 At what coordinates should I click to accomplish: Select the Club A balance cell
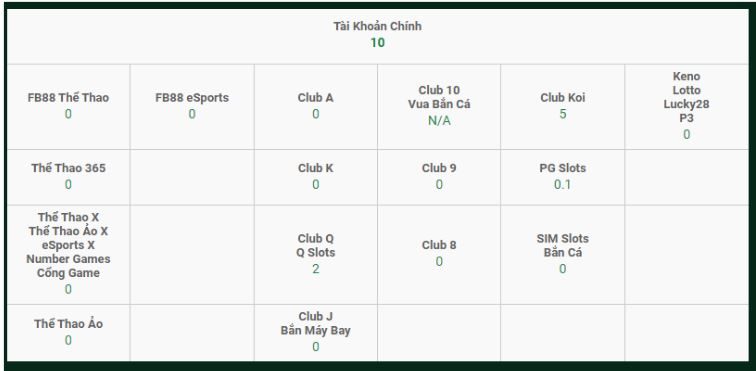[x=315, y=106]
